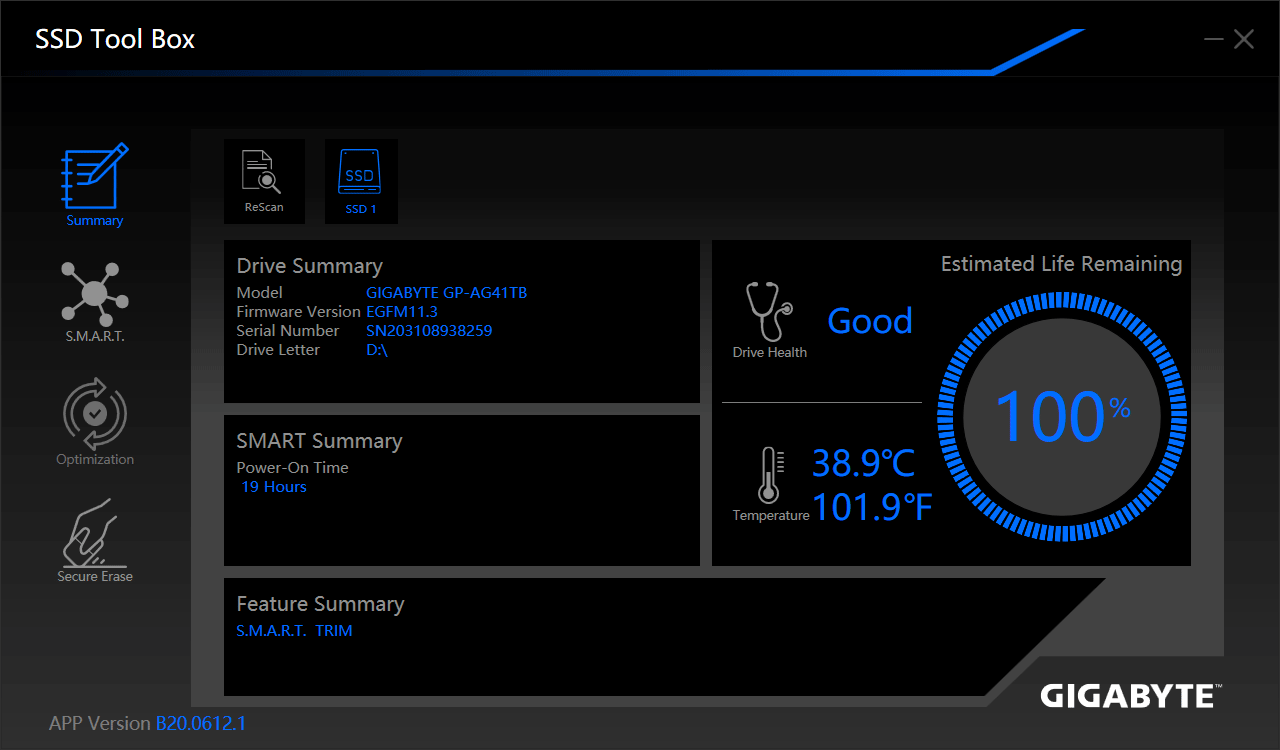Click the Drive Health stethoscope icon

(769, 312)
